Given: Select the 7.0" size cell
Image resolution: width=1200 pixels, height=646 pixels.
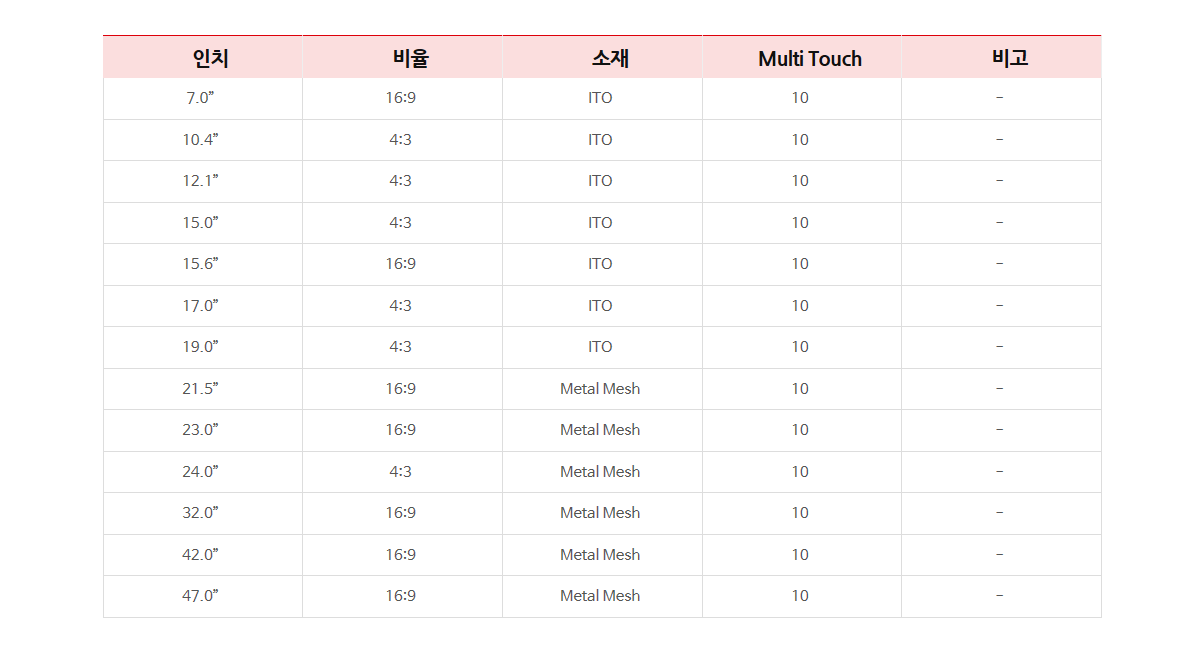Looking at the screenshot, I should (203, 98).
